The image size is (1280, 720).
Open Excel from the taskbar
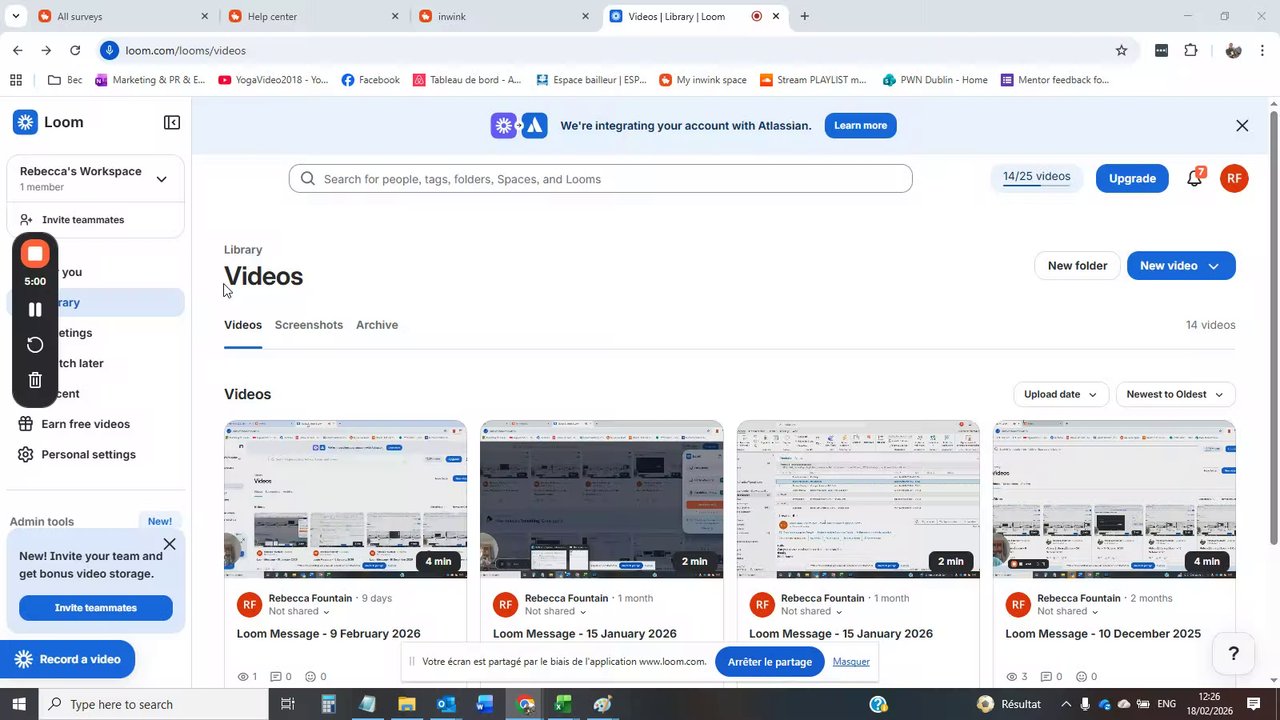coord(563,704)
